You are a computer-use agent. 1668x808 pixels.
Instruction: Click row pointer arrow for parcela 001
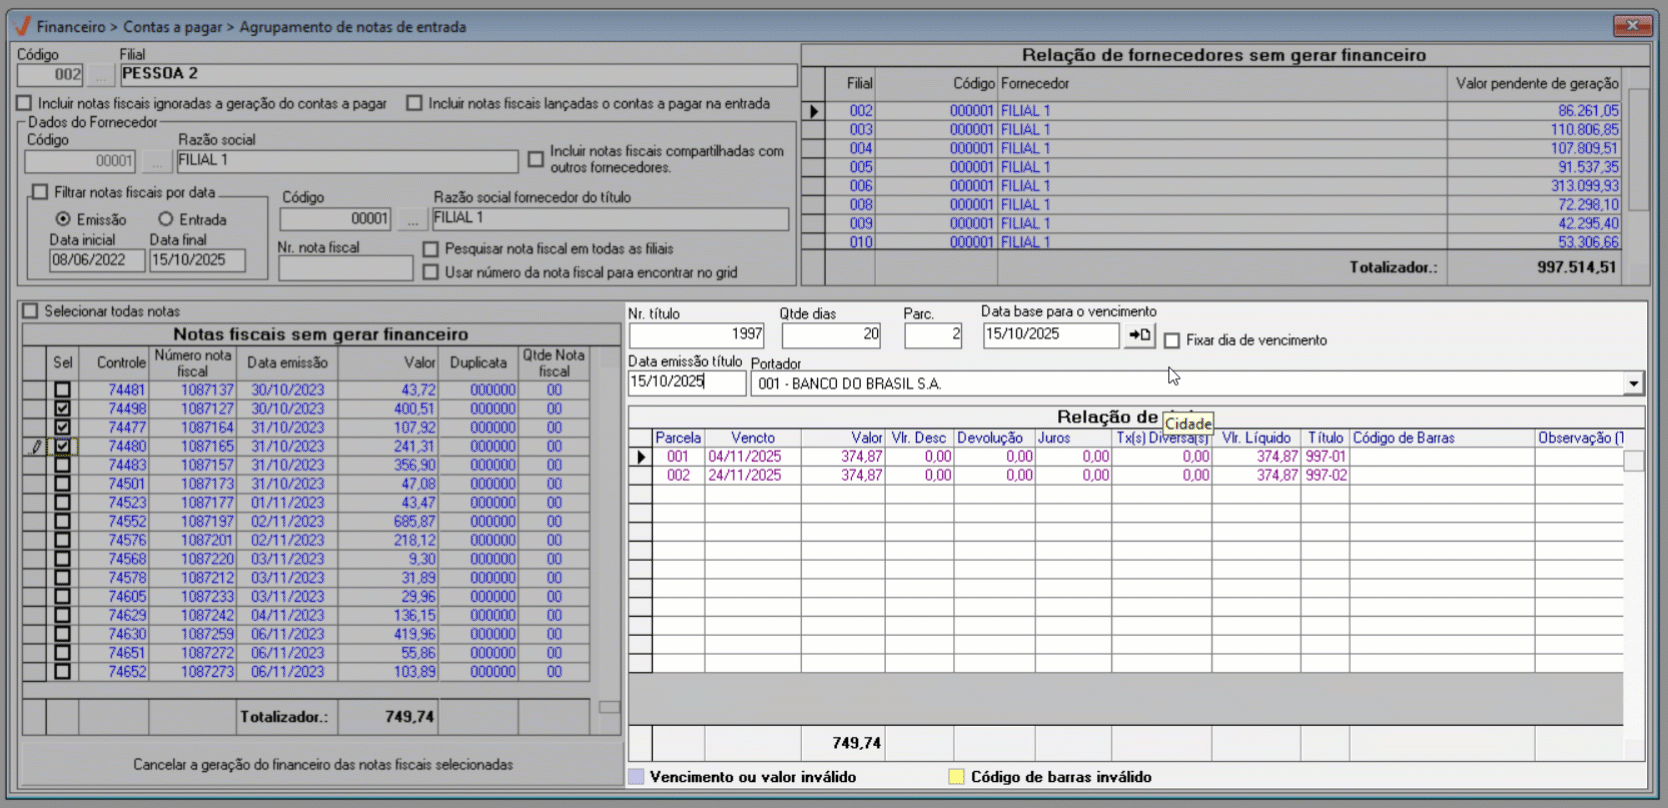pos(640,457)
